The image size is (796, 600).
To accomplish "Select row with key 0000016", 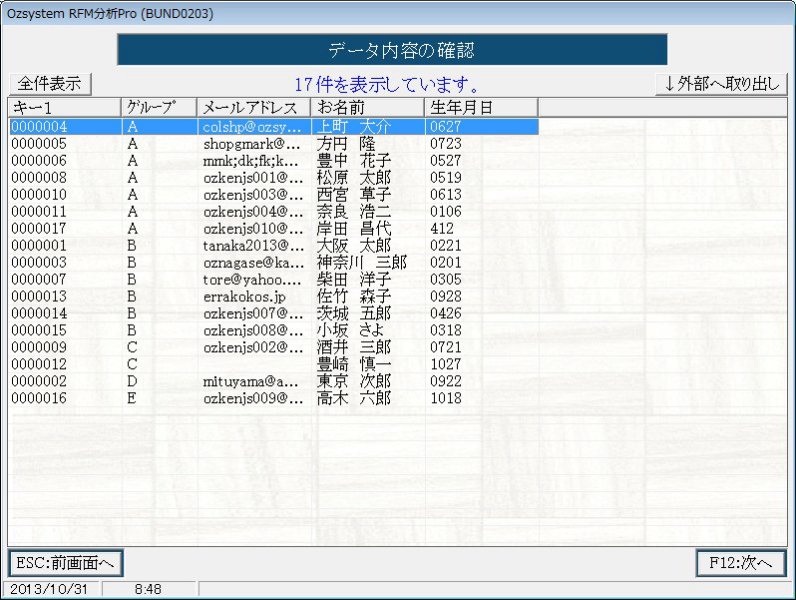I will click(274, 398).
